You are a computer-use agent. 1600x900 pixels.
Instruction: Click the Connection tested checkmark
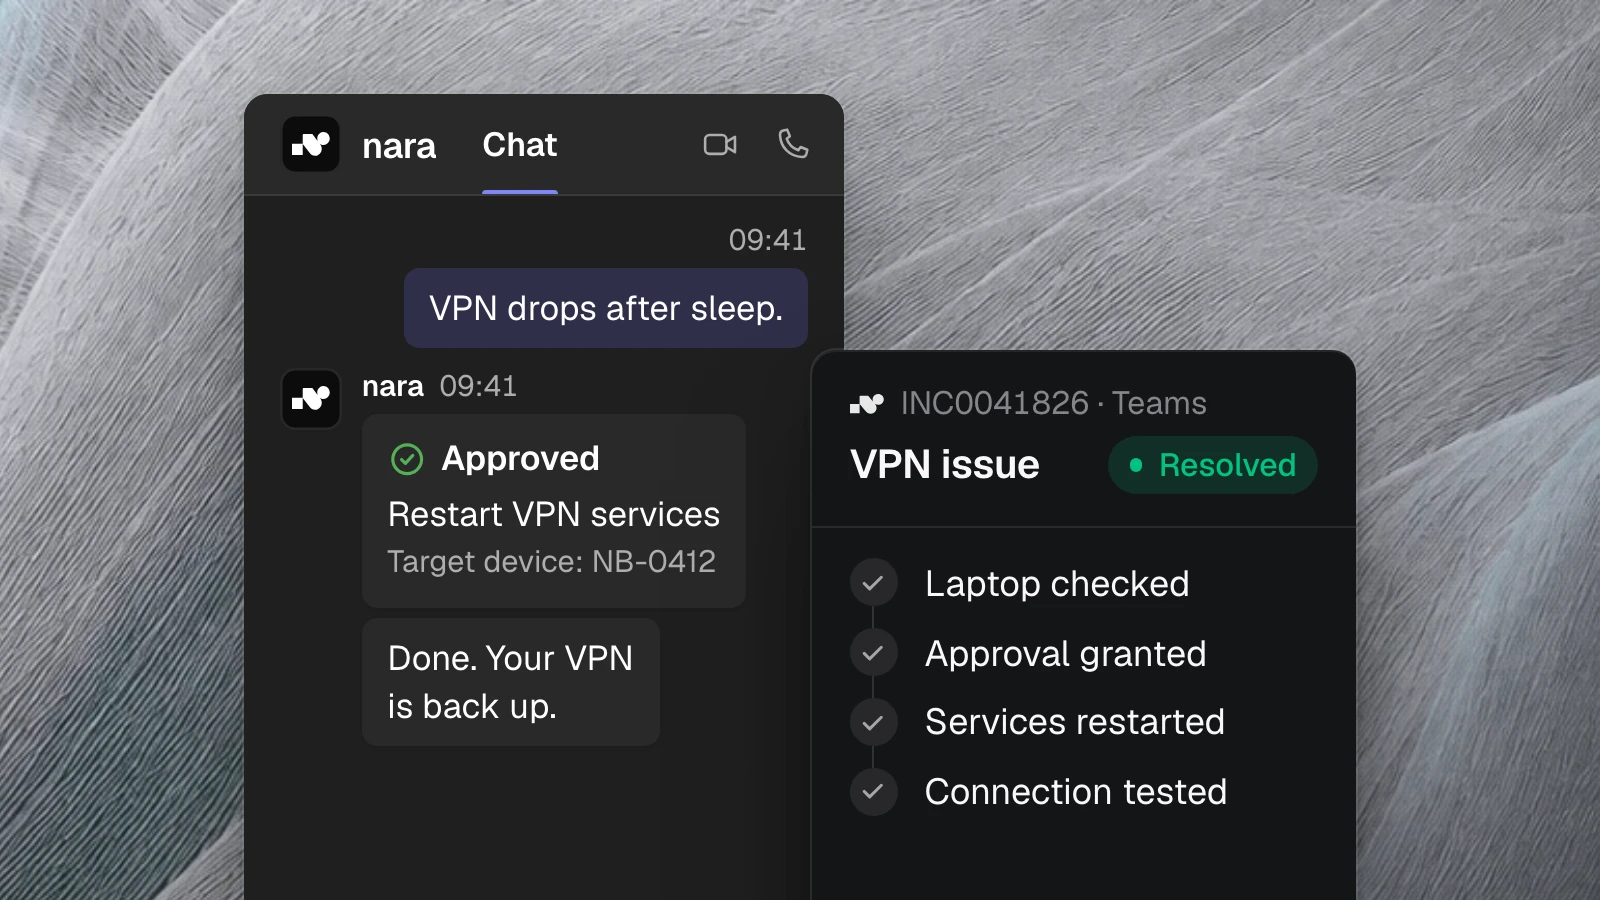point(873,792)
